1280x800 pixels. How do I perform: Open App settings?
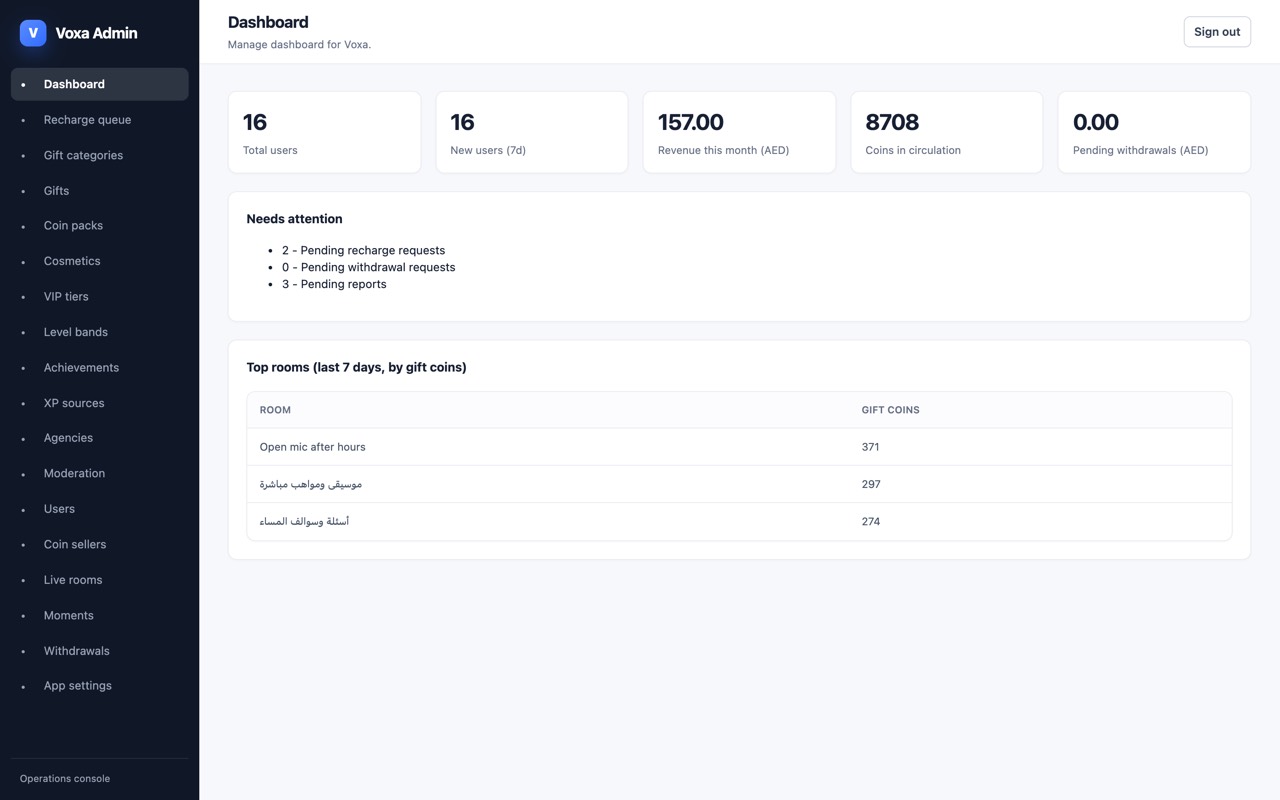[99, 686]
